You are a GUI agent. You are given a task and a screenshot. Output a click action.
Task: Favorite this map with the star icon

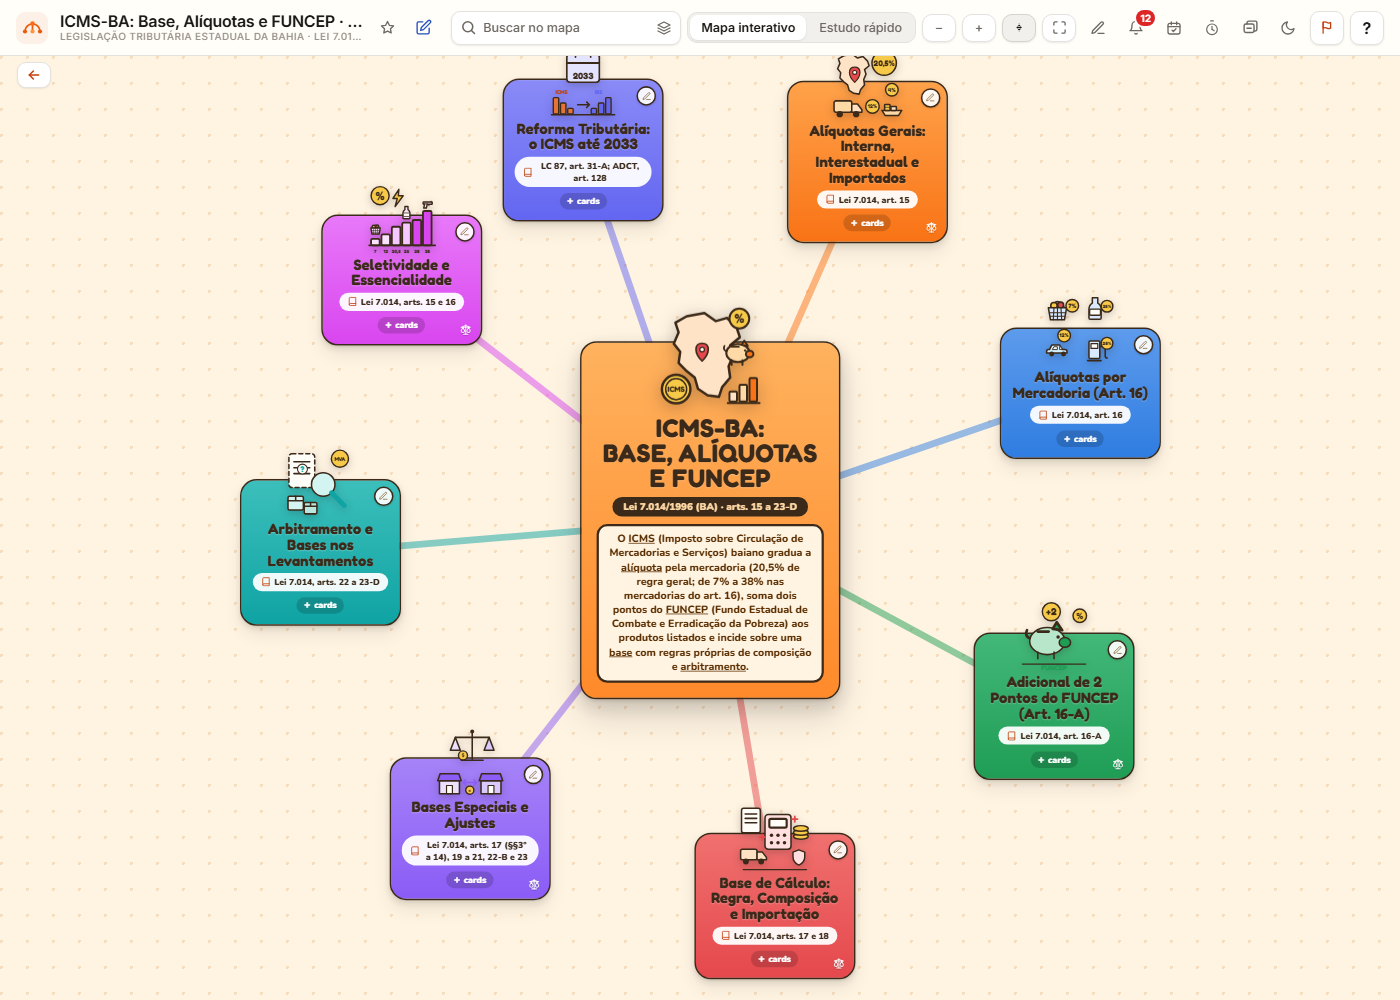pyautogui.click(x=387, y=28)
